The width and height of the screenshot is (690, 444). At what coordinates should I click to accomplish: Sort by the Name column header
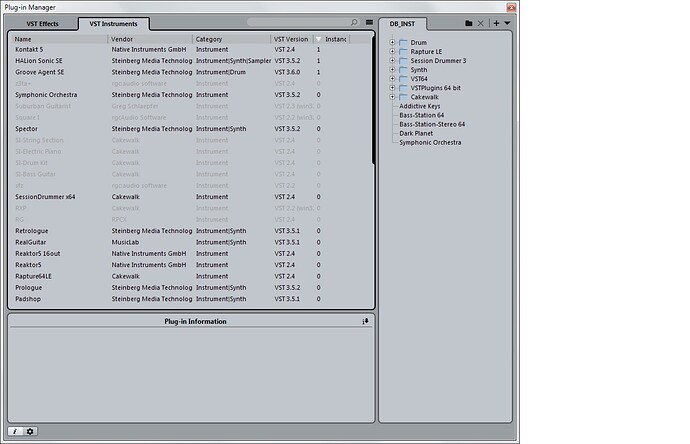pyautogui.click(x=59, y=39)
